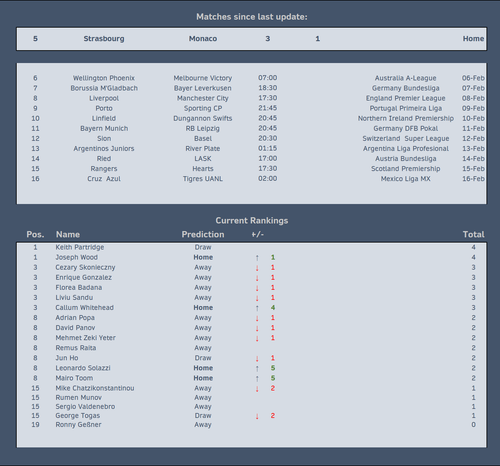Click Florea Badana name

79,287
